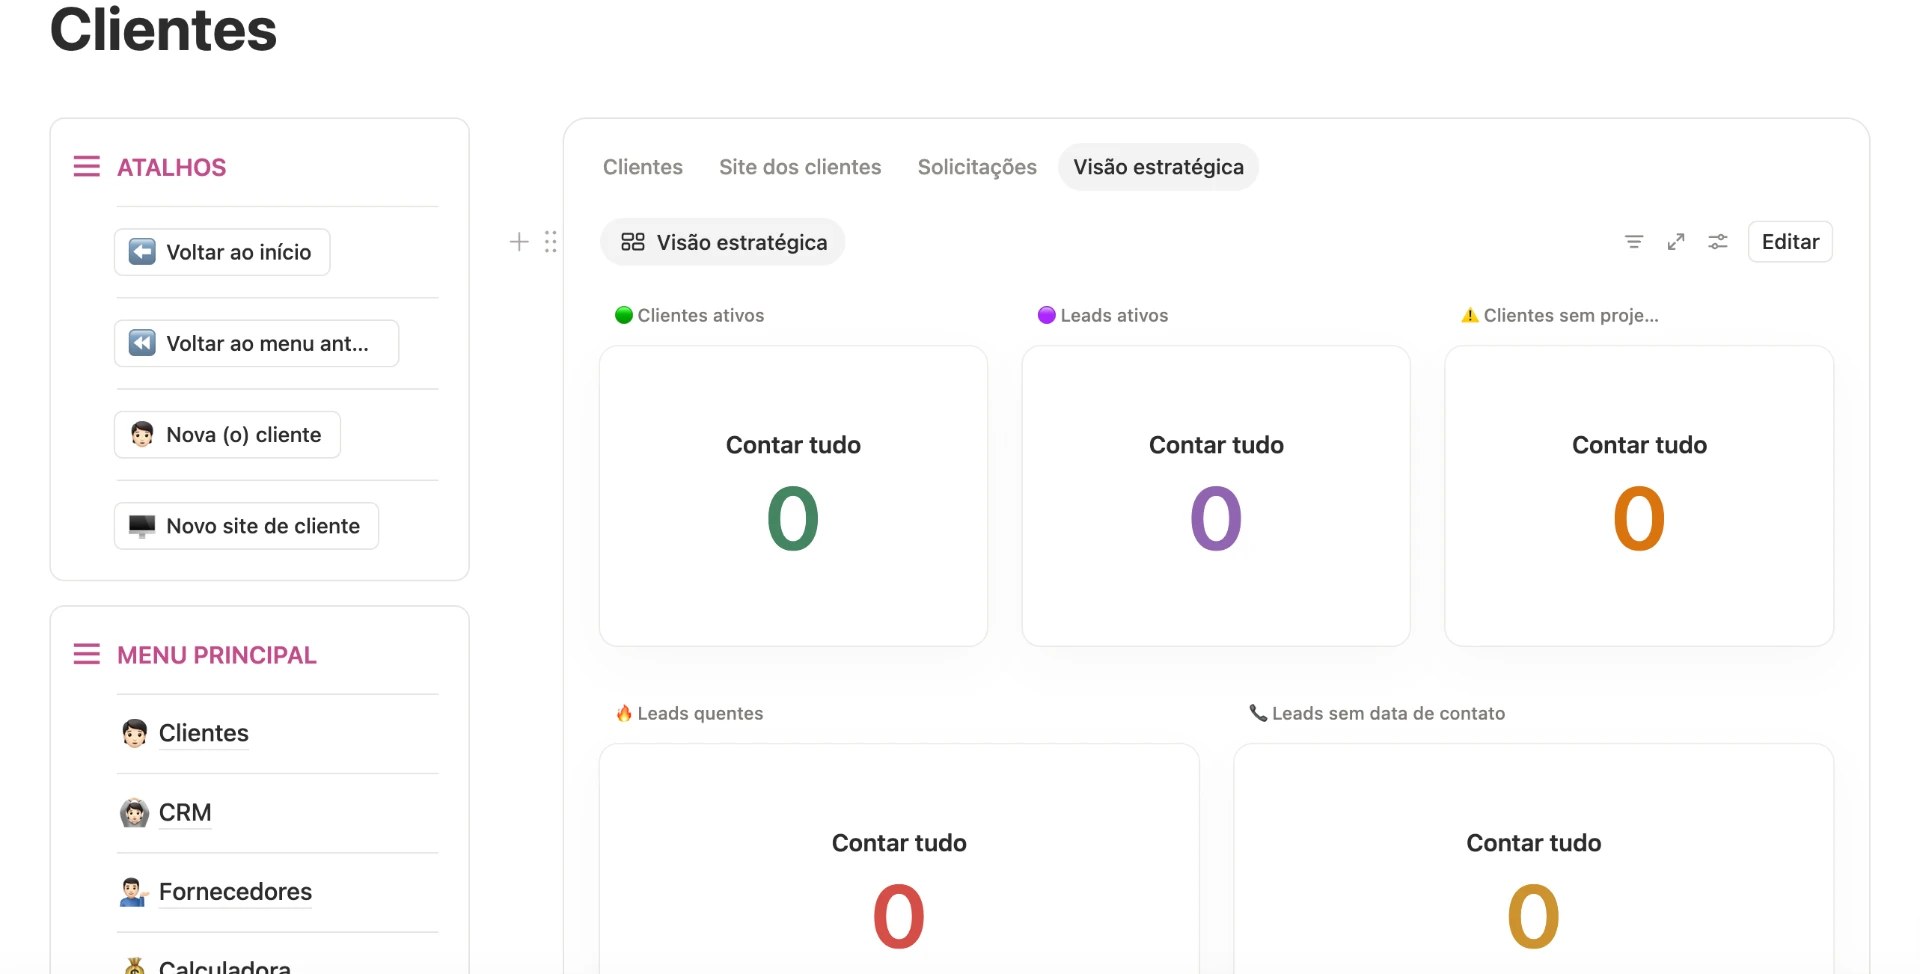Click the Leads quentes counter card
Image resolution: width=1920 pixels, height=974 pixels.
pos(899,860)
